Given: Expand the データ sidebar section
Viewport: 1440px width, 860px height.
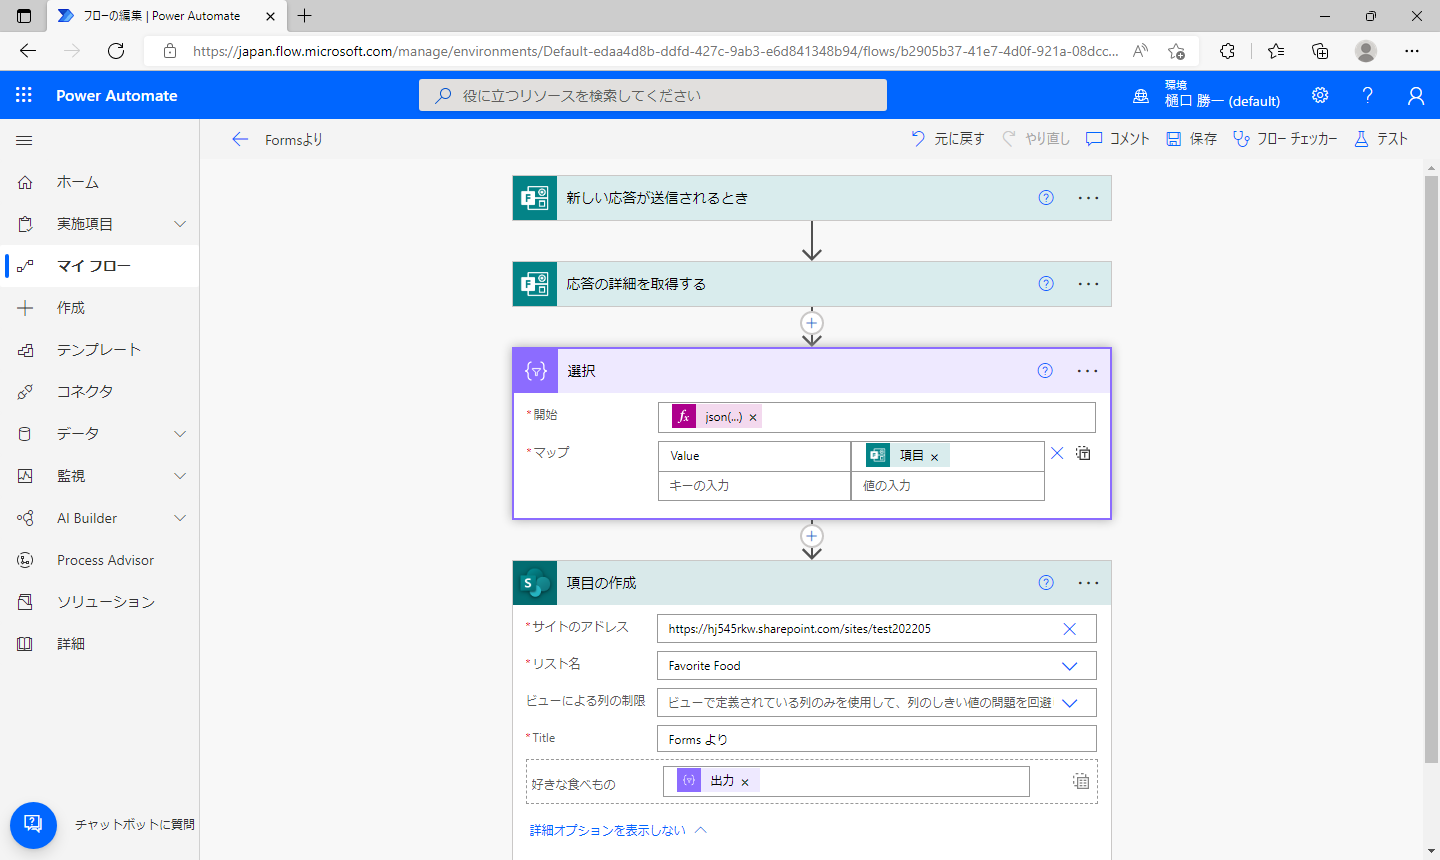Looking at the screenshot, I should click(x=180, y=434).
